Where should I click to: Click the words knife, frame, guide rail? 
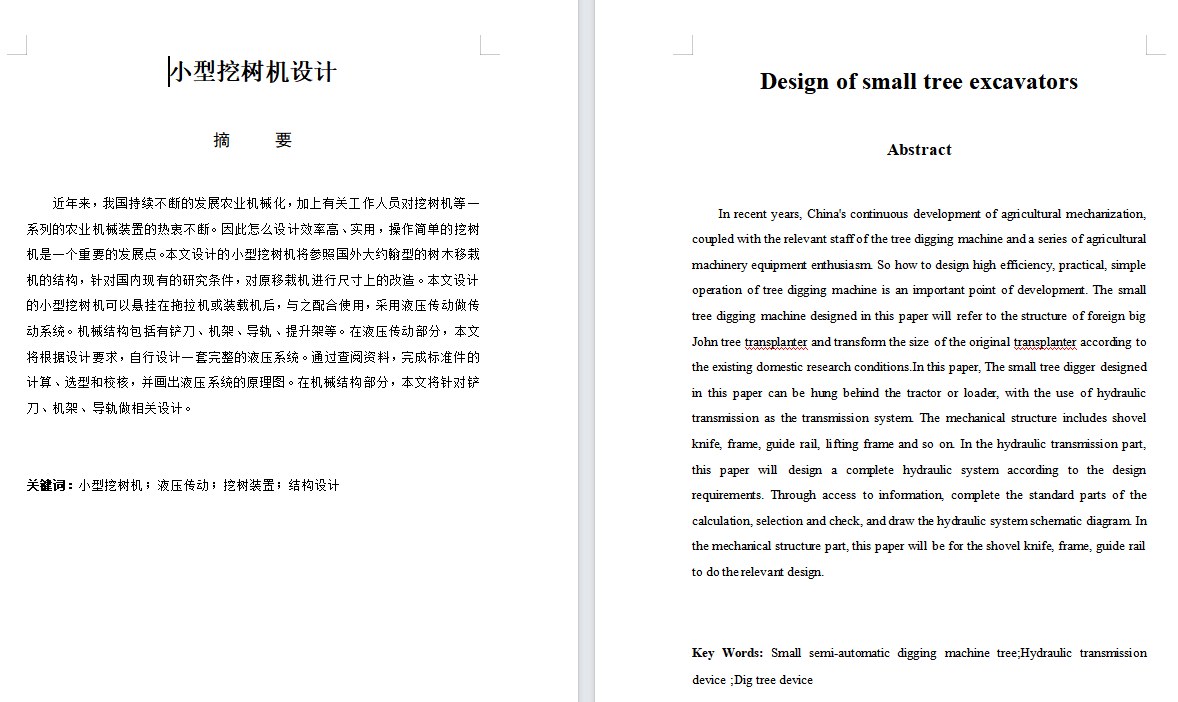coord(755,444)
